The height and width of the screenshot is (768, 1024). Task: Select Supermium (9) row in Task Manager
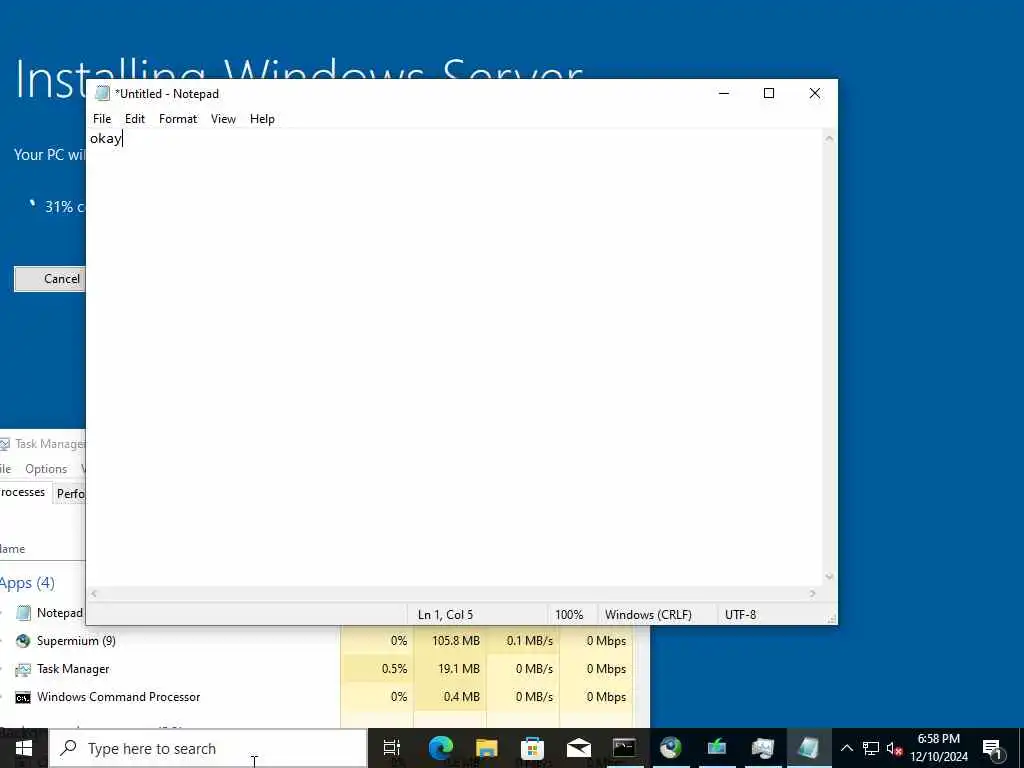click(316, 641)
